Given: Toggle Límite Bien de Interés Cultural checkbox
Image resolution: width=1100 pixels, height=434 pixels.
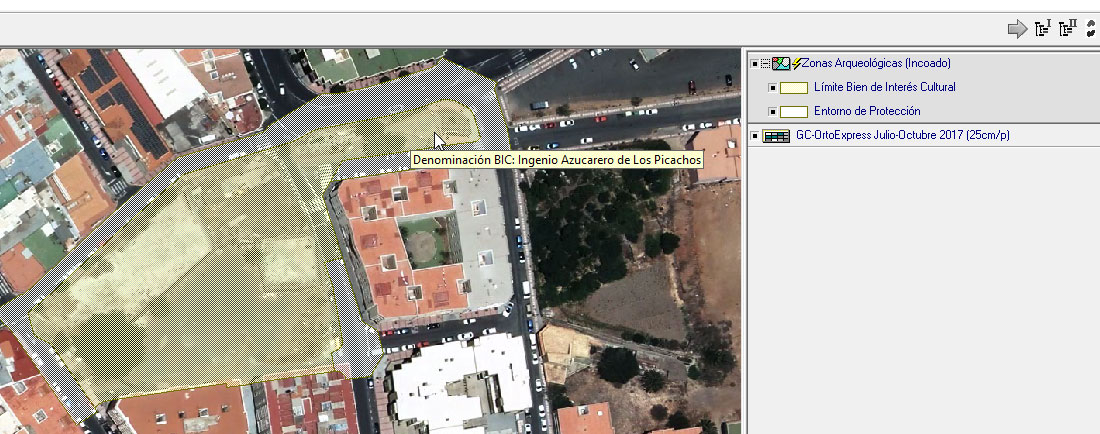Looking at the screenshot, I should coord(772,88).
